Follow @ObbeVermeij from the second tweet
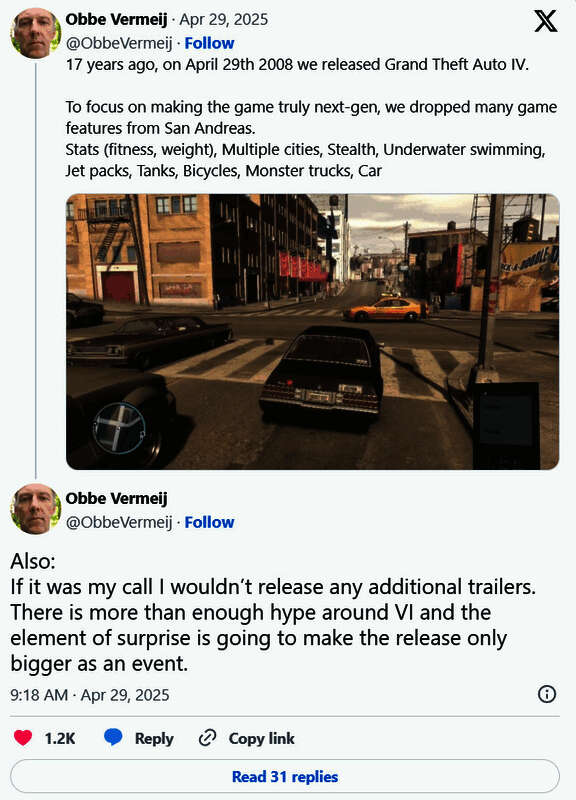Image resolution: width=576 pixels, height=800 pixels. coord(209,522)
